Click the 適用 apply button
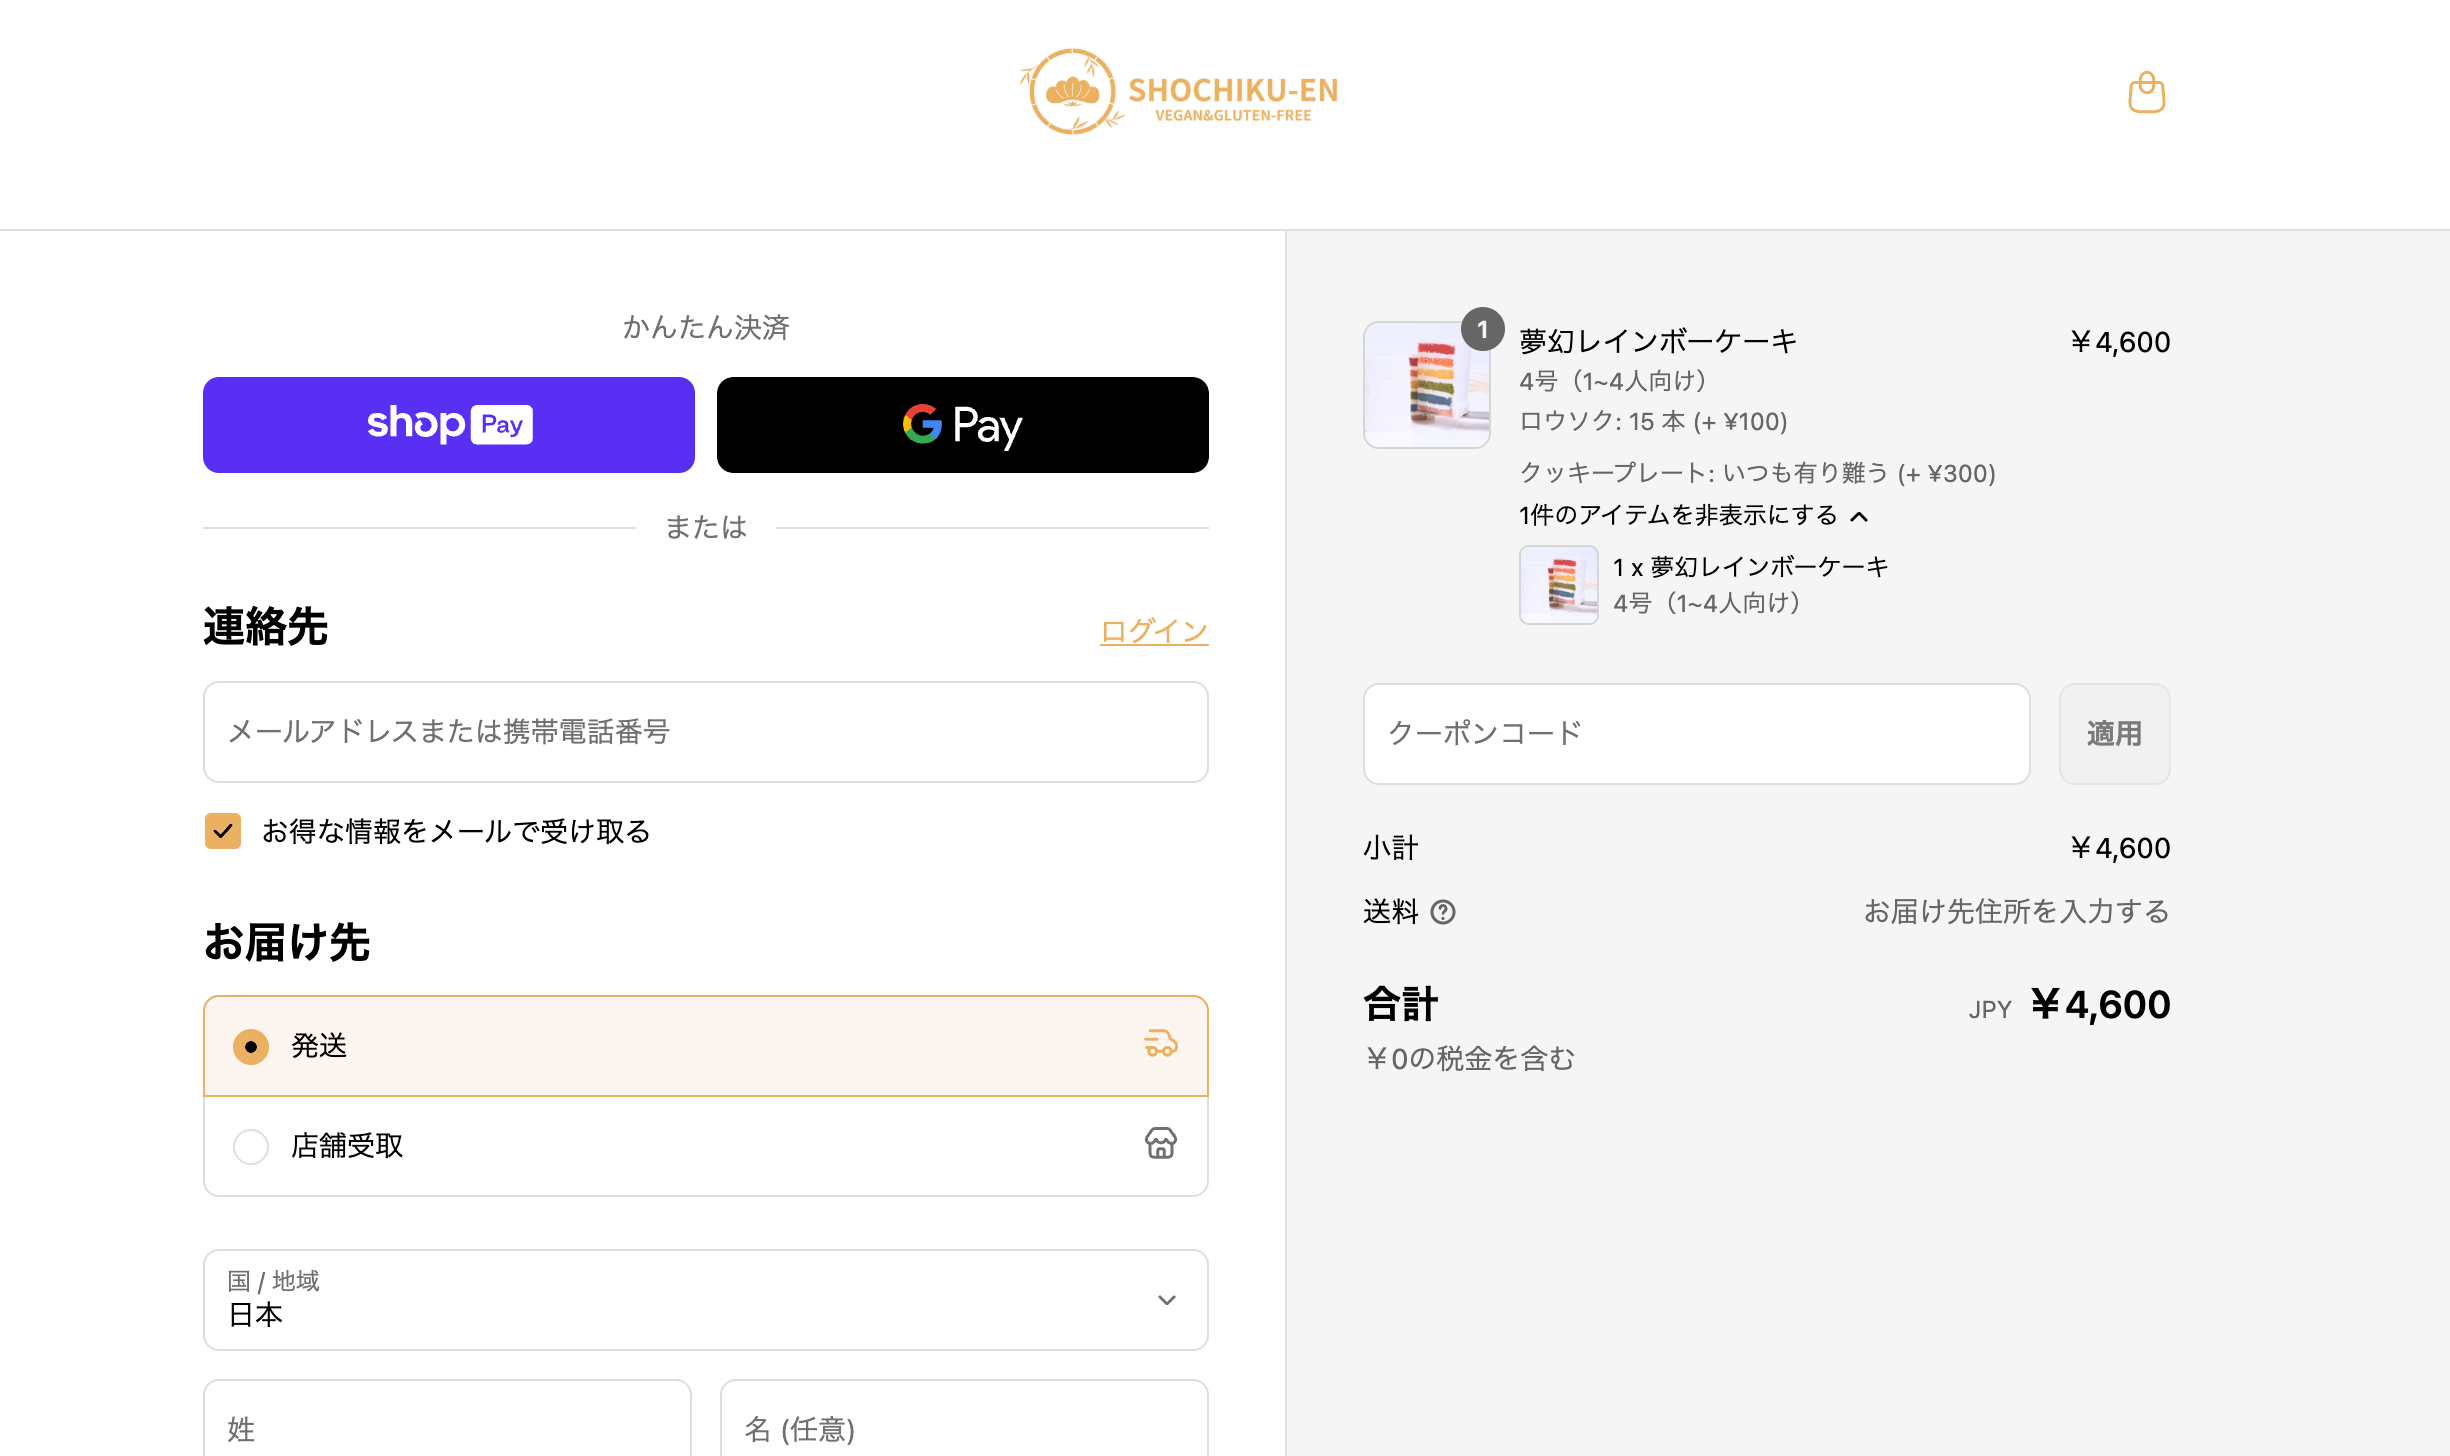Viewport: 2450px width, 1456px height. pos(2114,734)
